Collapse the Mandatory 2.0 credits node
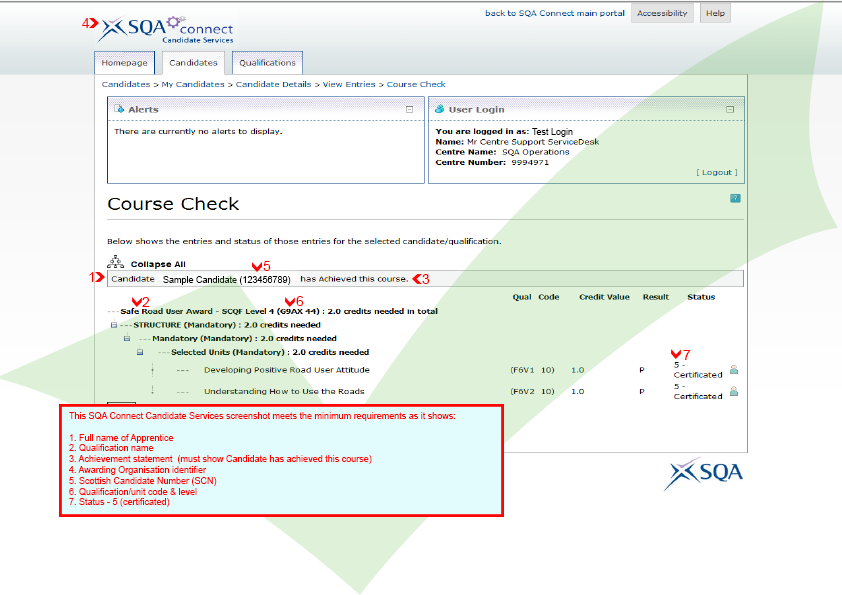The height and width of the screenshot is (595, 842). 127,339
